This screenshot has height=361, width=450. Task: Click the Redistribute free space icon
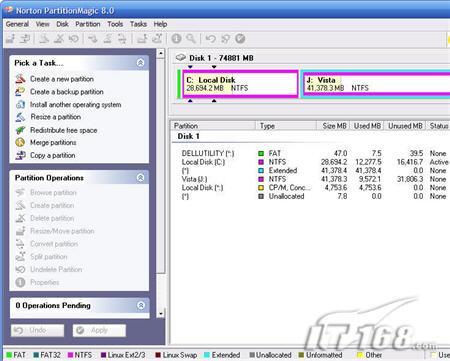tap(20, 130)
